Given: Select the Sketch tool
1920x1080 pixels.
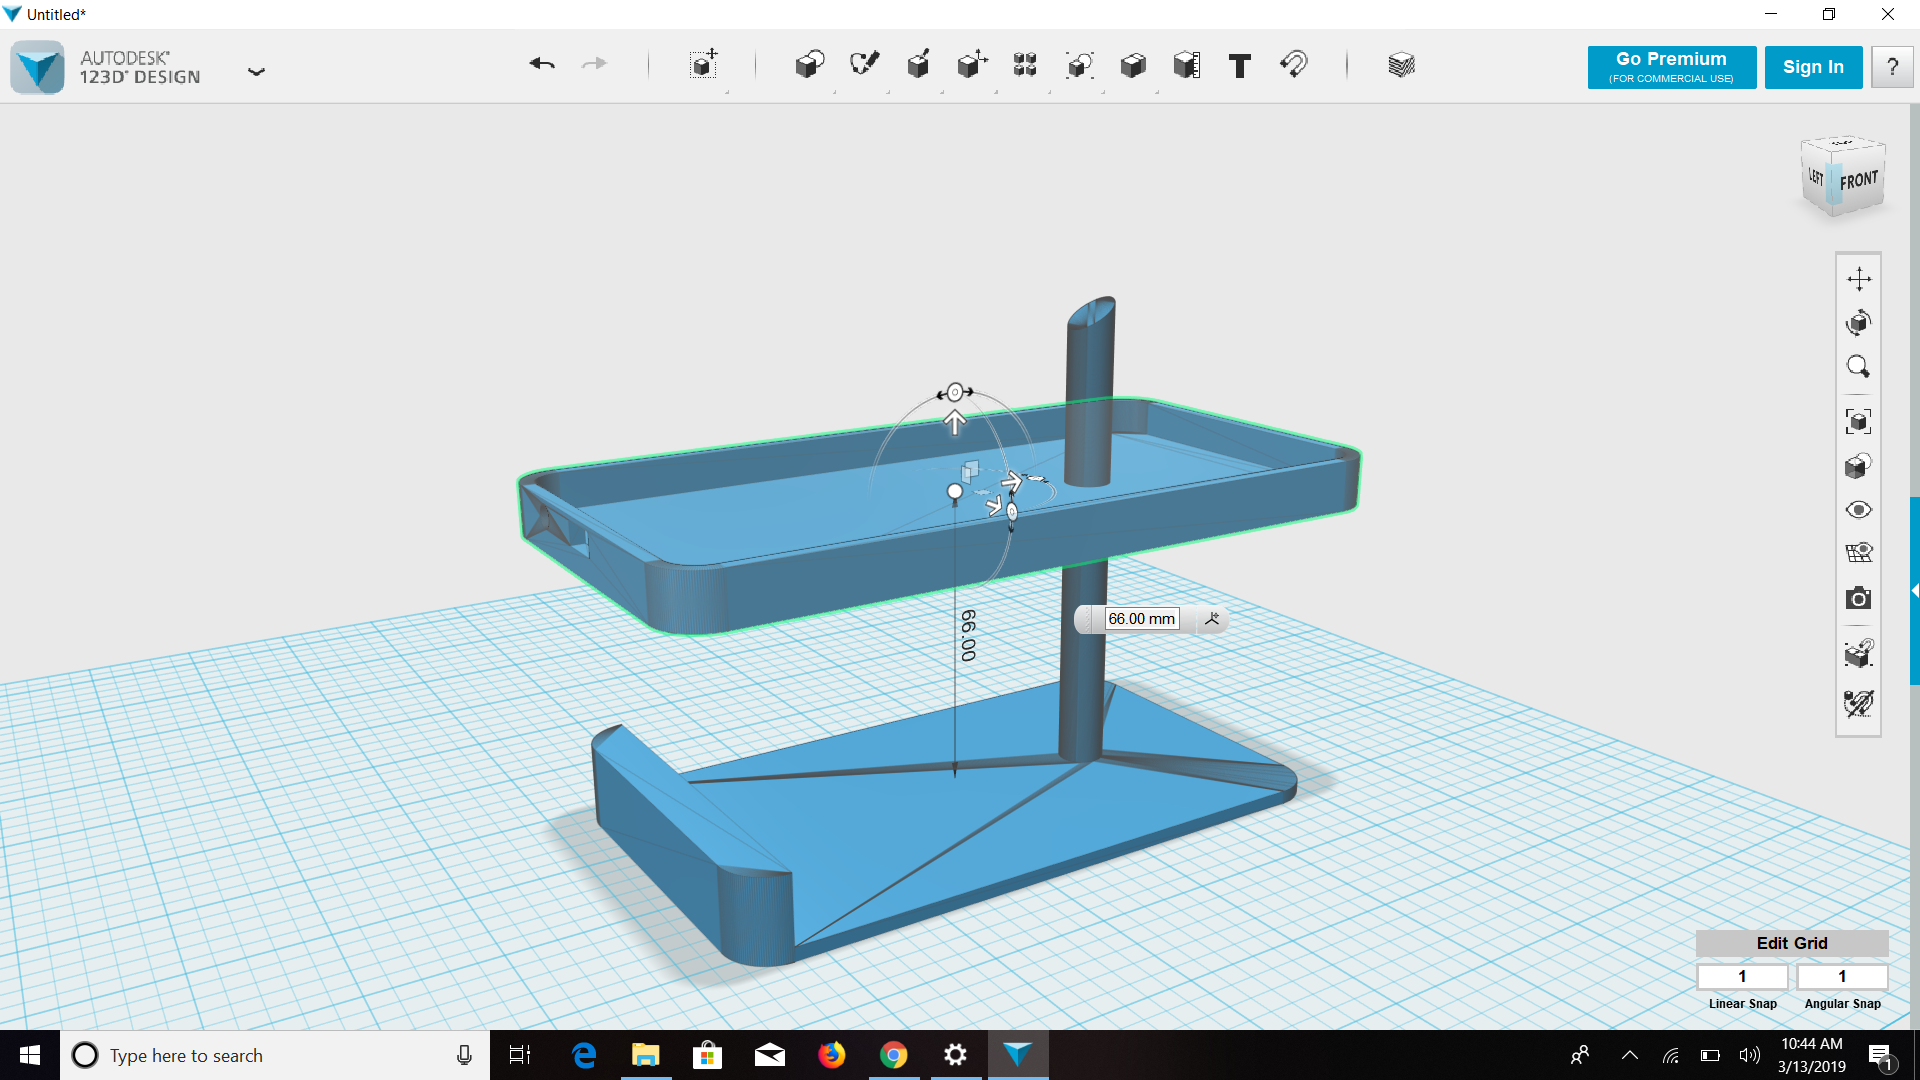Looking at the screenshot, I should pos(864,65).
